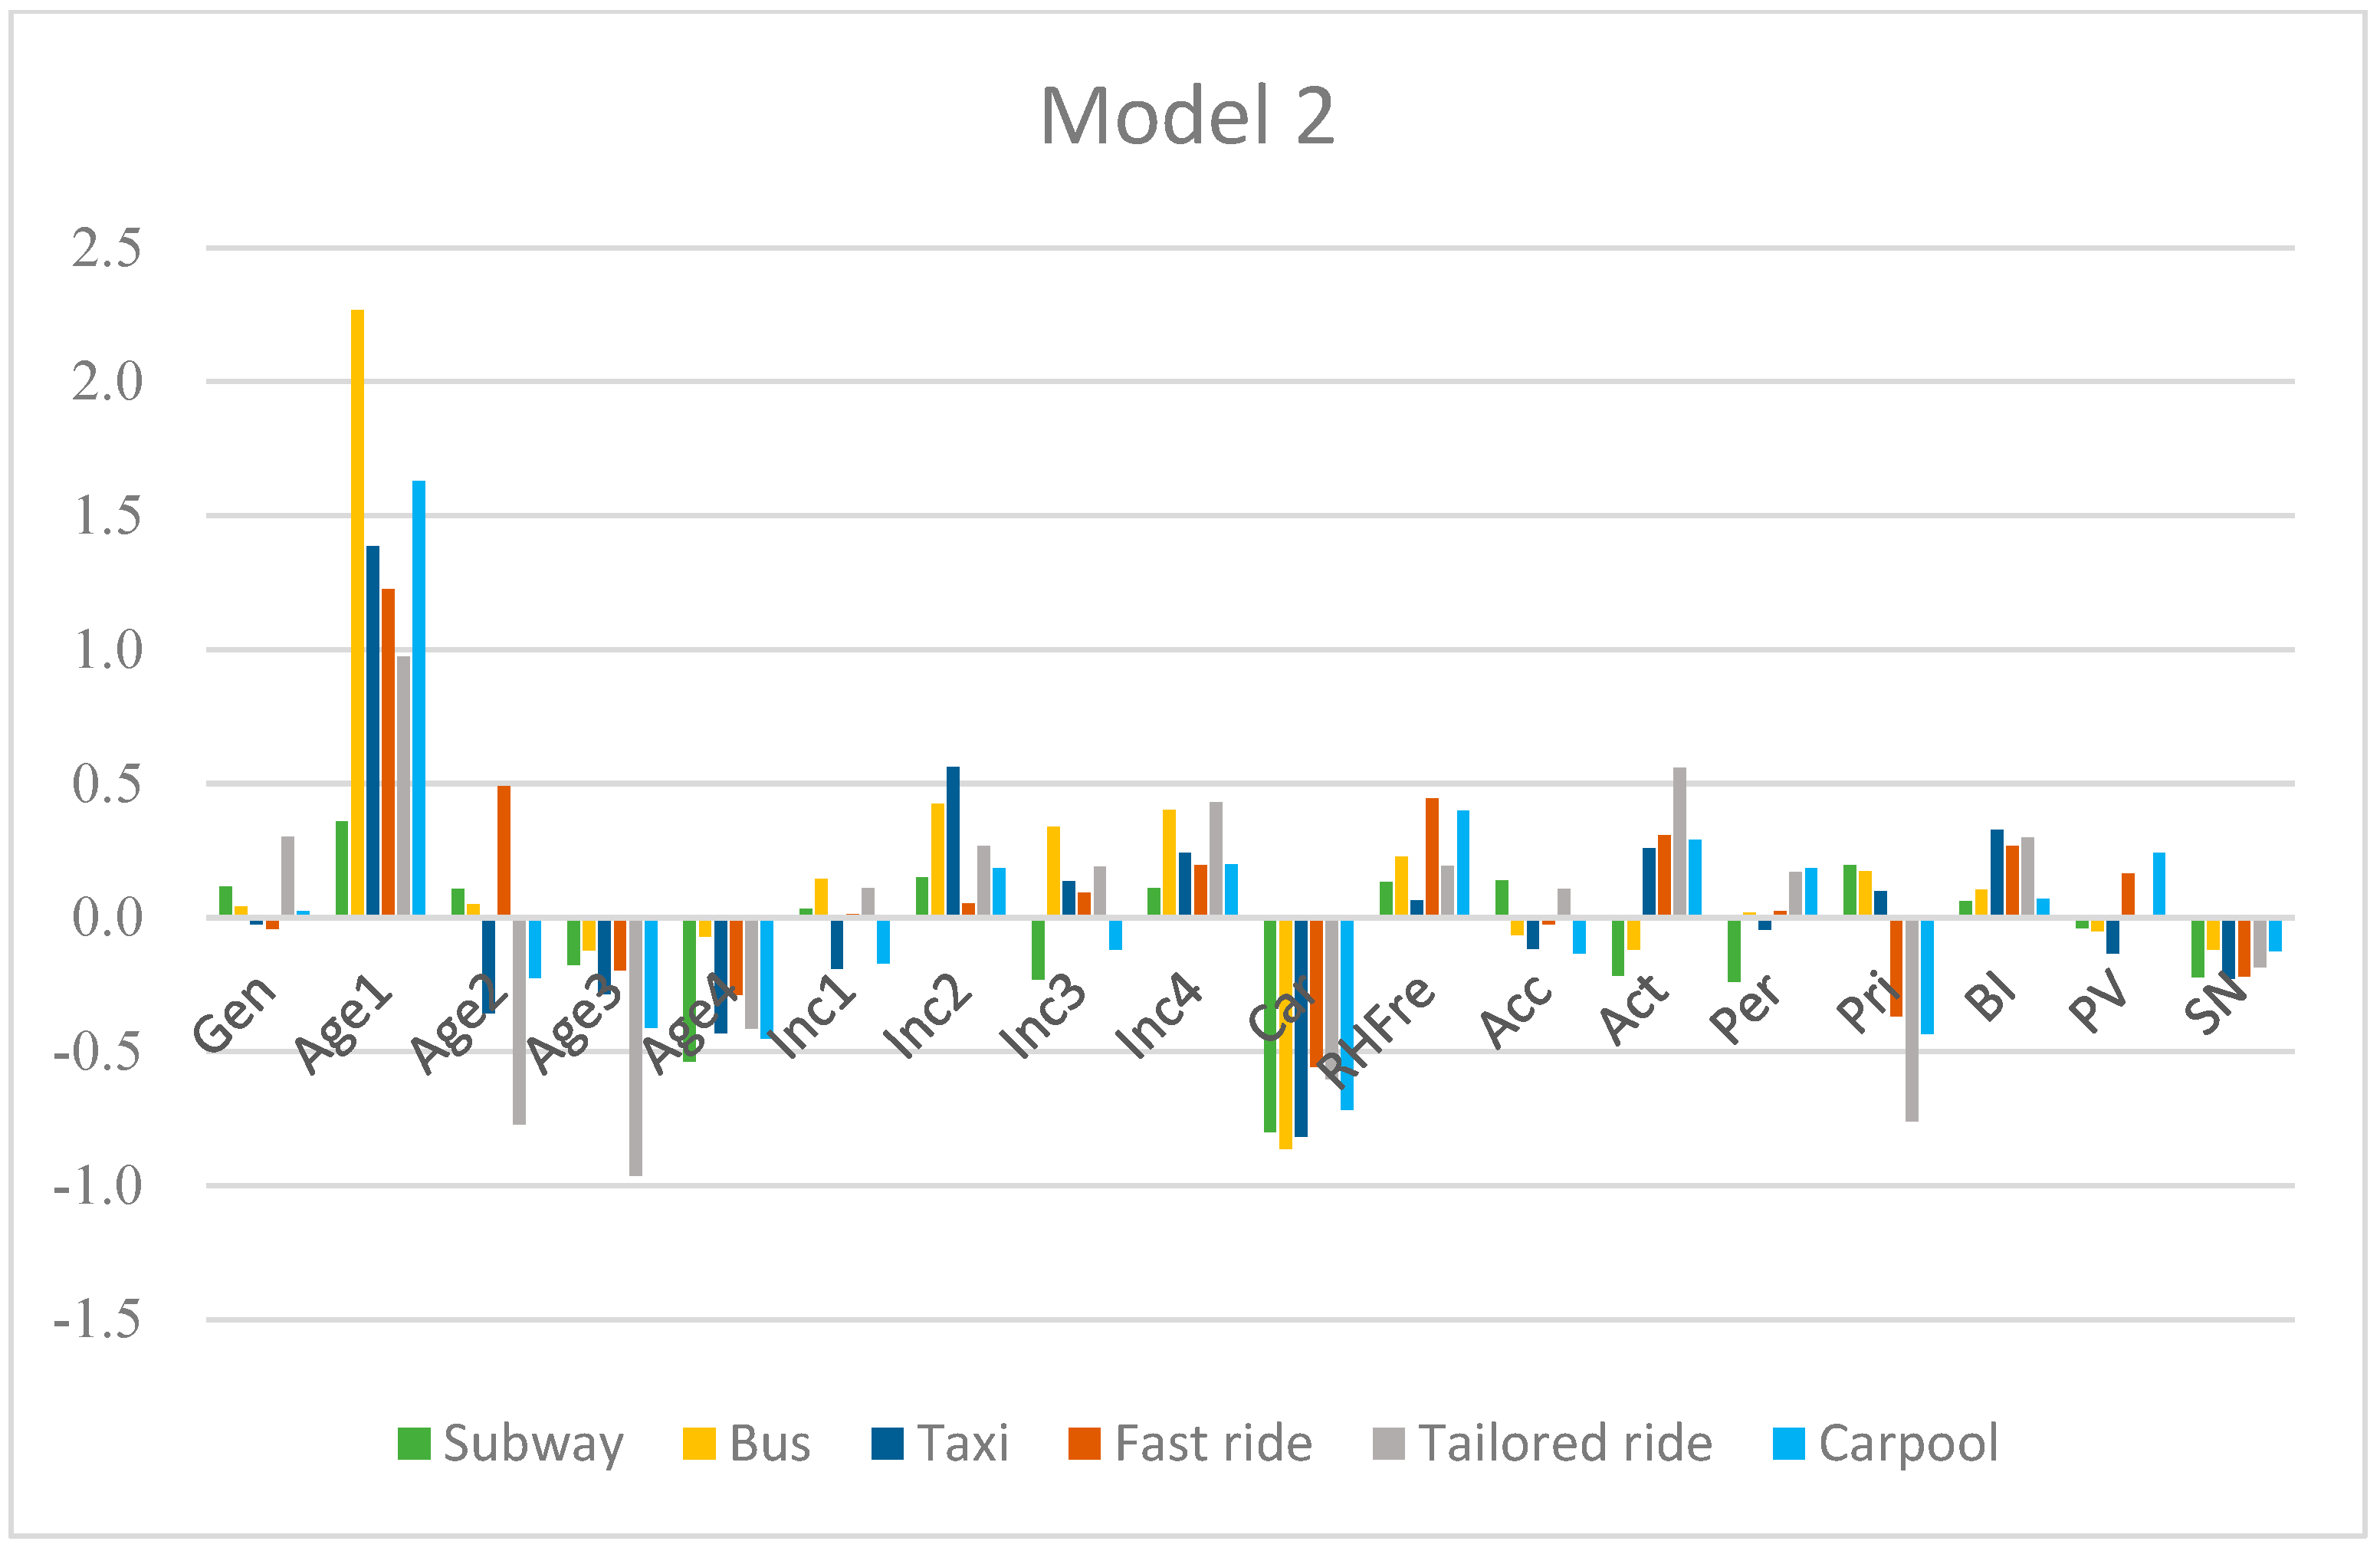
Task: Click the dark blue Taxi bar at Inc2
Action: [953, 841]
